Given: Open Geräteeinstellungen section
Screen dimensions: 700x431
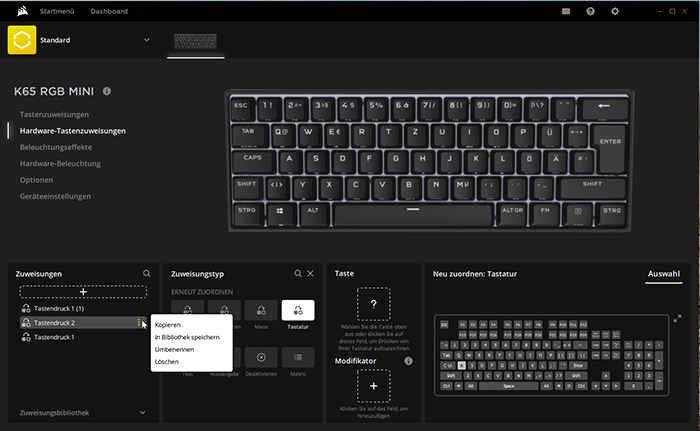Looking at the screenshot, I should (55, 196).
